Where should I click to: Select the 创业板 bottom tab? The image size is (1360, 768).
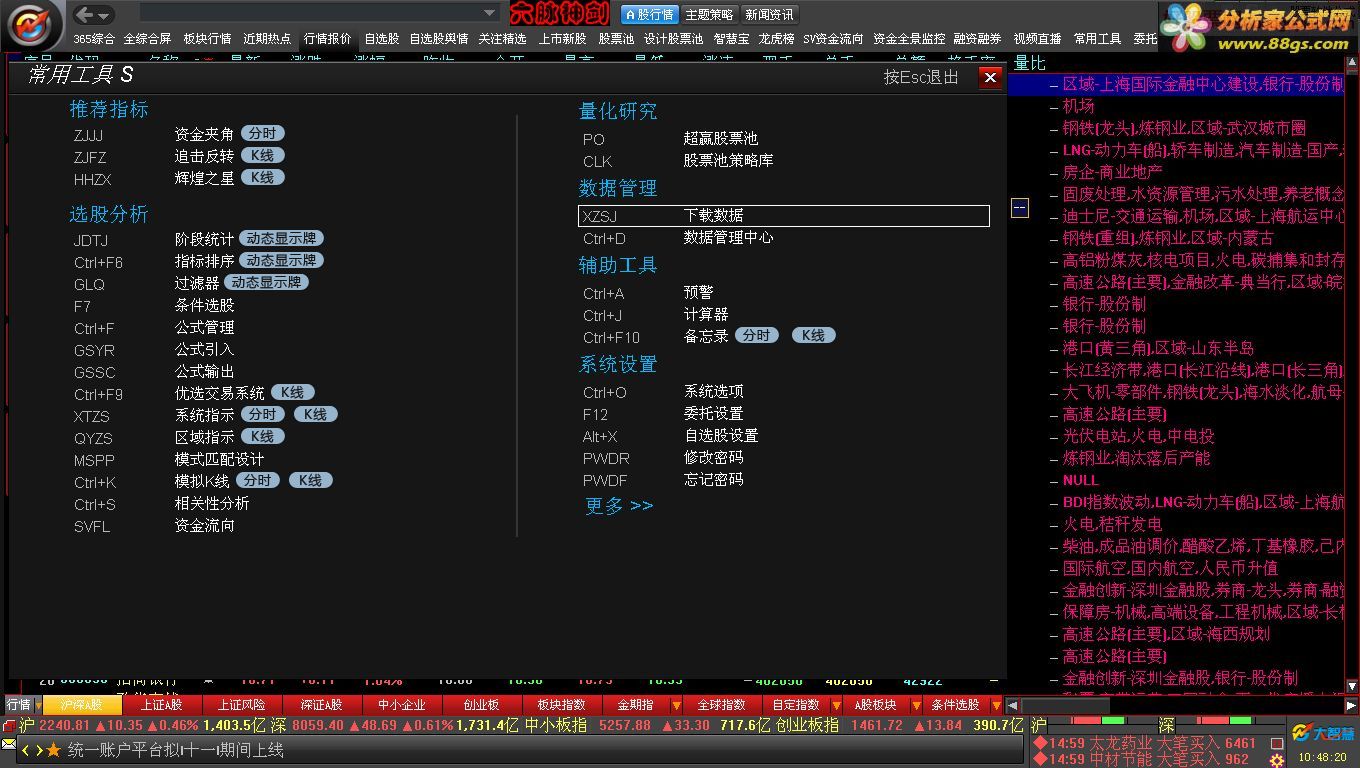481,705
